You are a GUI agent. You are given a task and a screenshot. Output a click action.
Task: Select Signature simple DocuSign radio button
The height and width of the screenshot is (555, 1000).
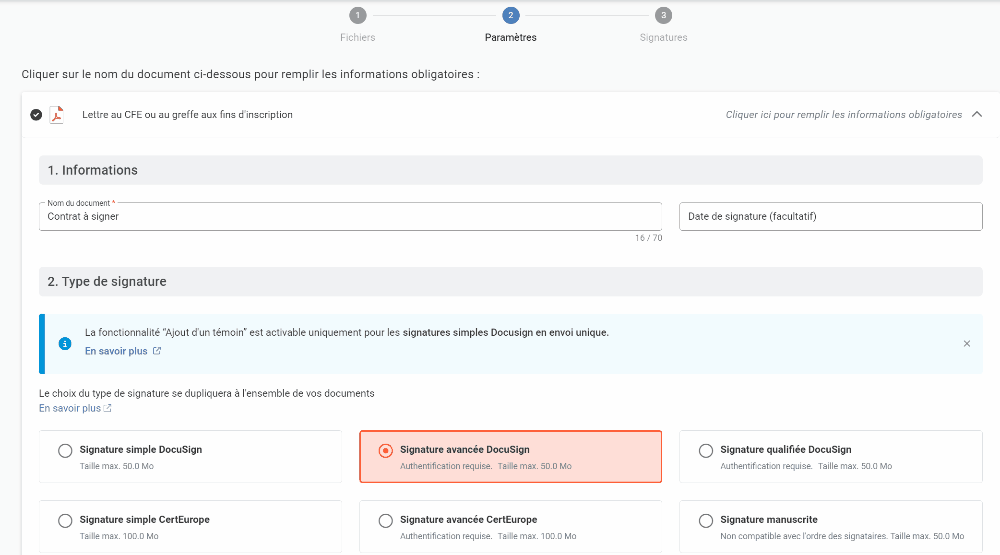(66, 451)
